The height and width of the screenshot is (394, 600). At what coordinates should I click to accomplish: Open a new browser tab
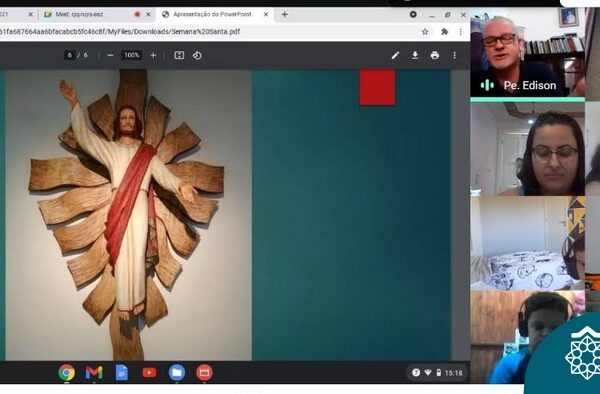[284, 15]
